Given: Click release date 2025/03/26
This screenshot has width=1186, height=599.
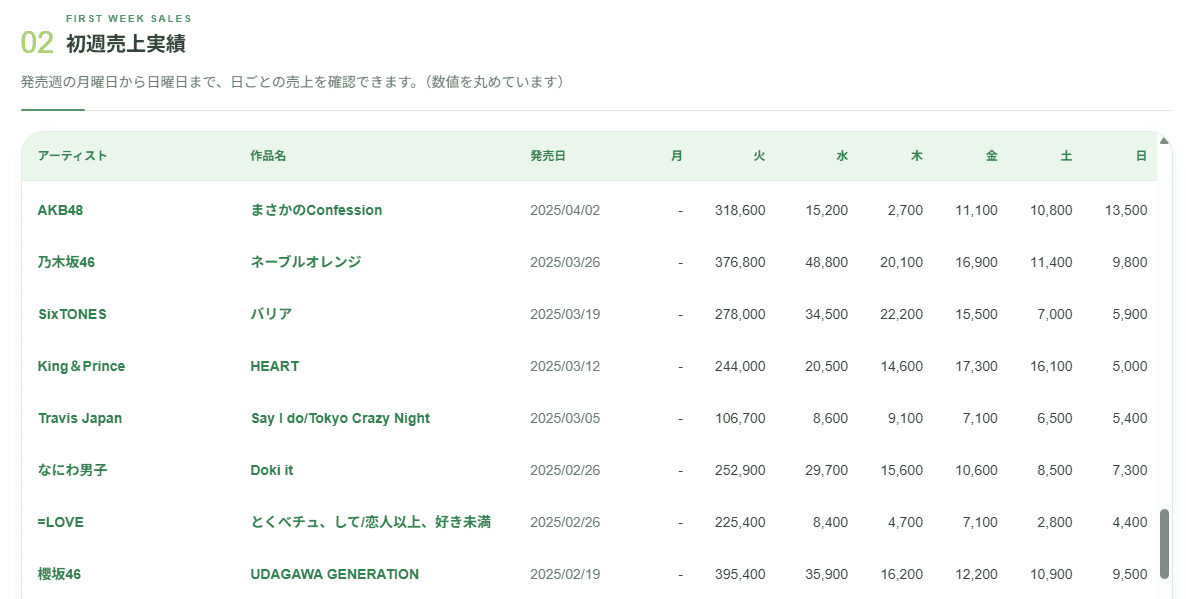Looking at the screenshot, I should [x=565, y=262].
